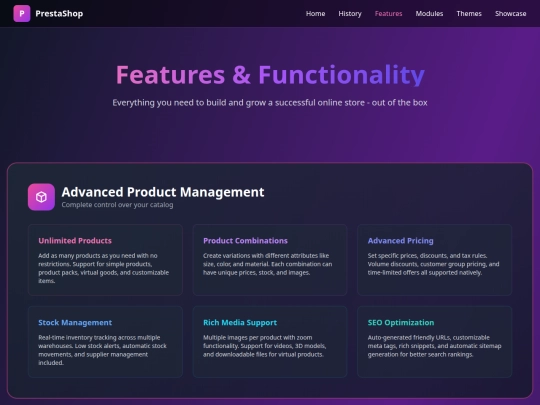This screenshot has width=540, height=405.
Task: Go to the History page
Action: 350,13
